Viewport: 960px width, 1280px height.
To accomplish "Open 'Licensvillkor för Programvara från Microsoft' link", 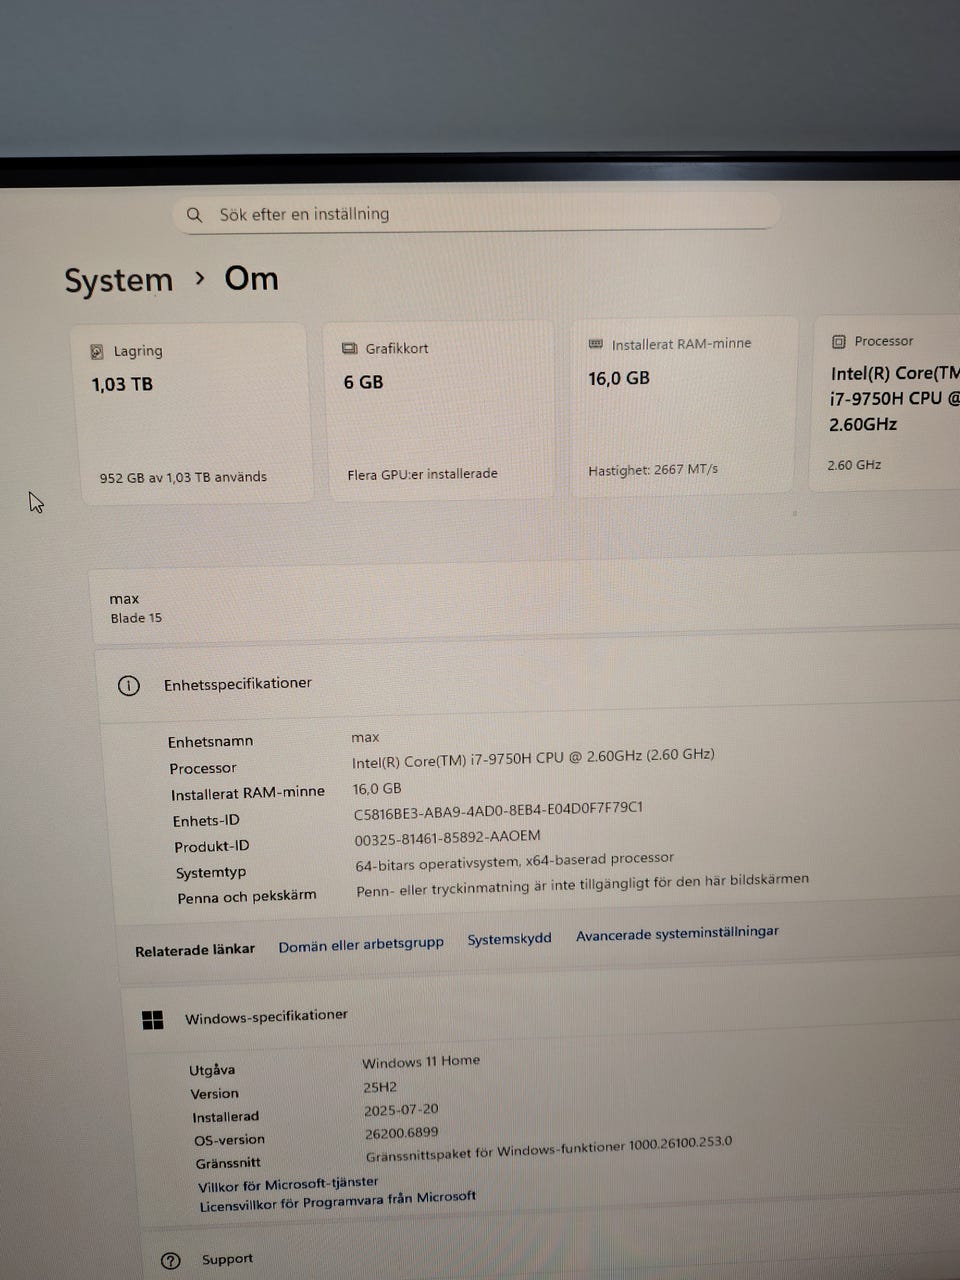I will pyautogui.click(x=337, y=1201).
